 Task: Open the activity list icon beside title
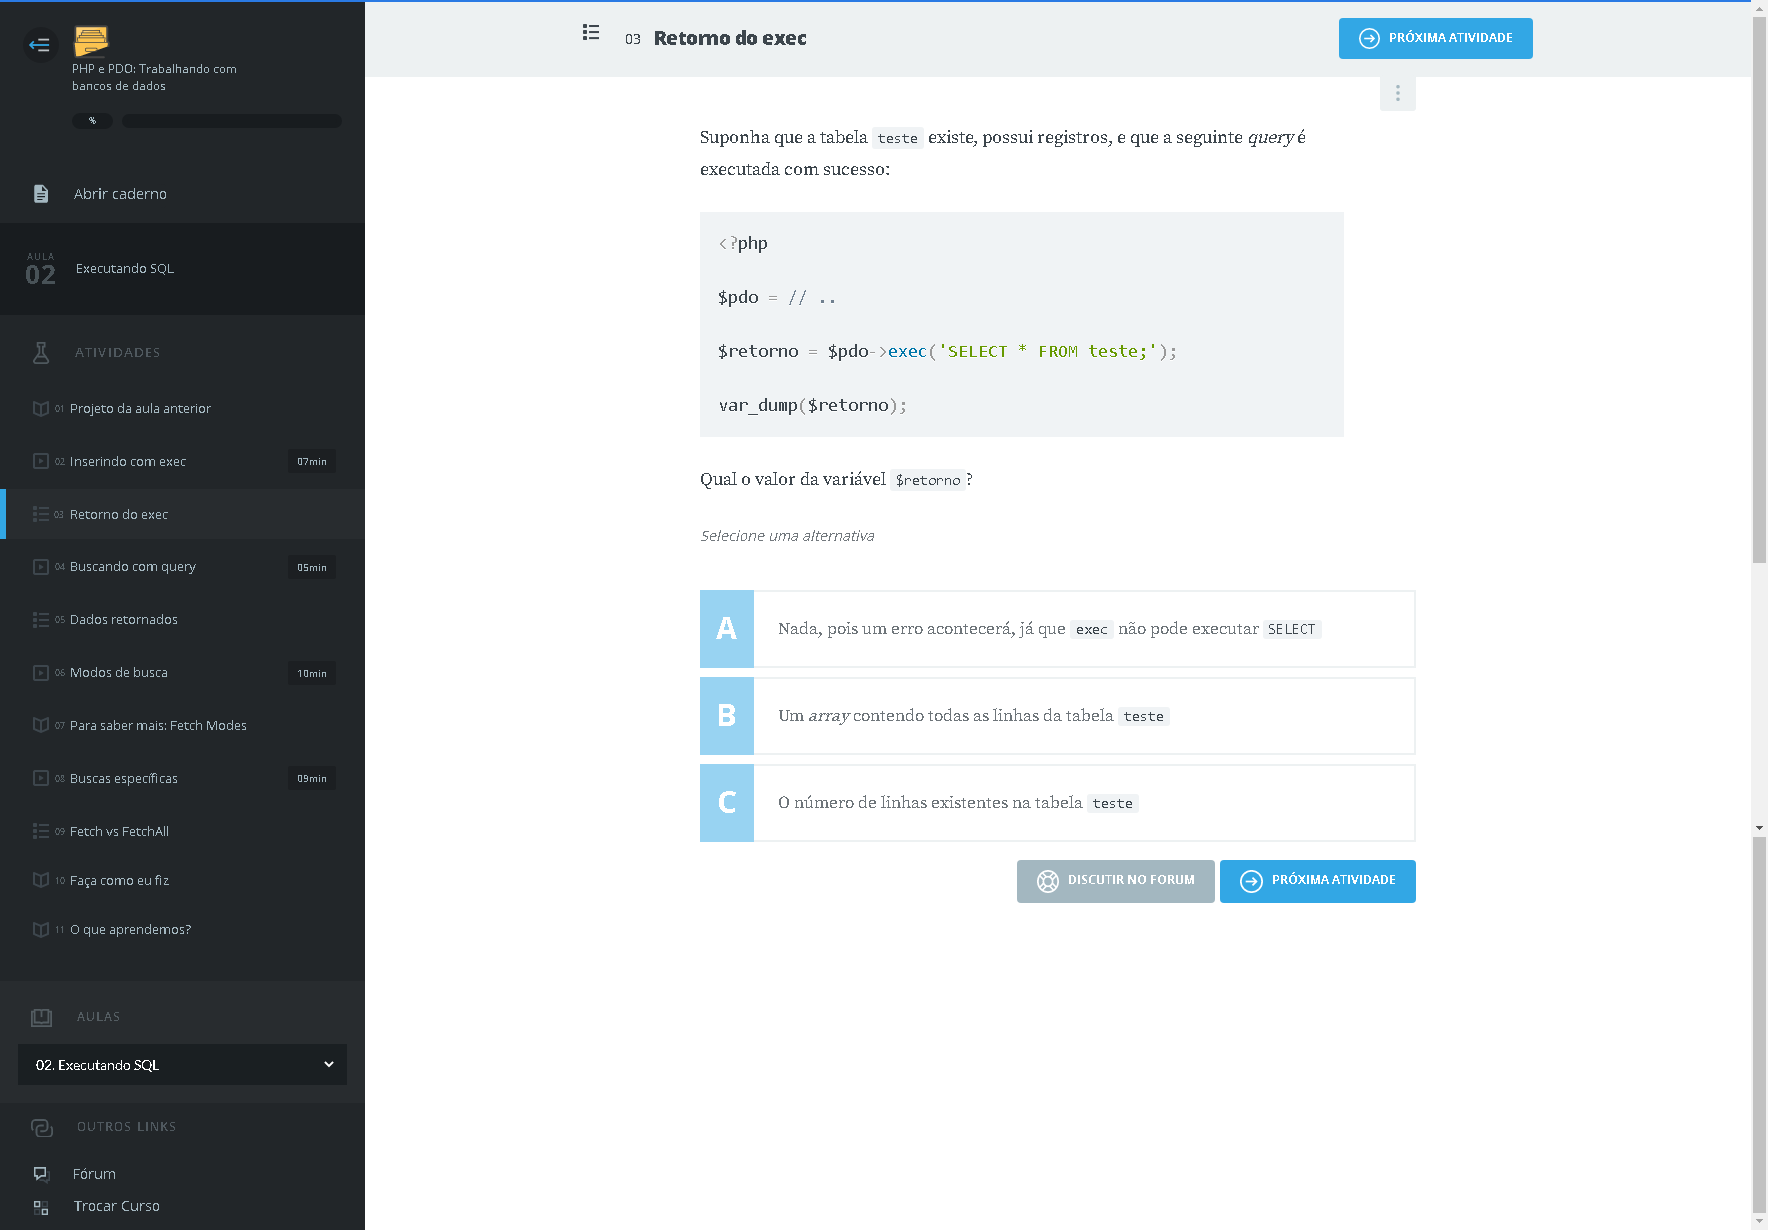[x=591, y=33]
